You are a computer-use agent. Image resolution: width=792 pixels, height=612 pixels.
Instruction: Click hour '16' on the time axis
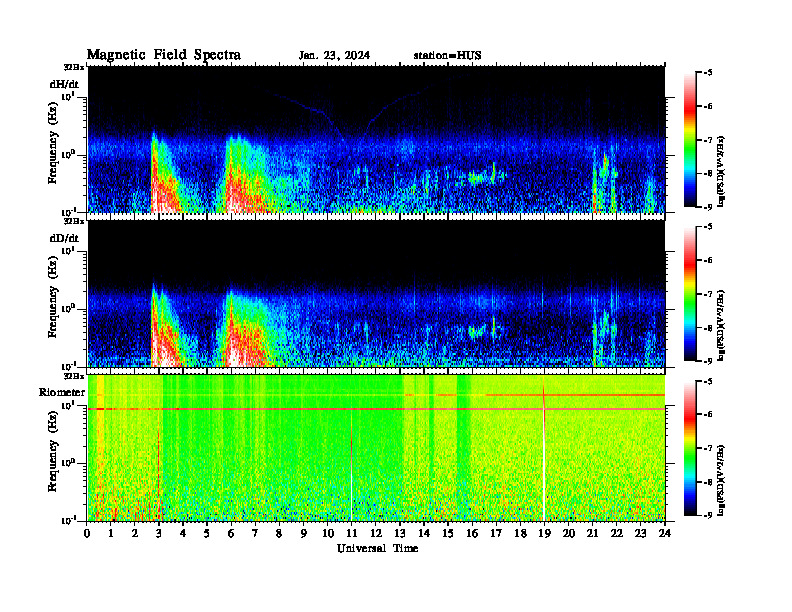(x=473, y=533)
